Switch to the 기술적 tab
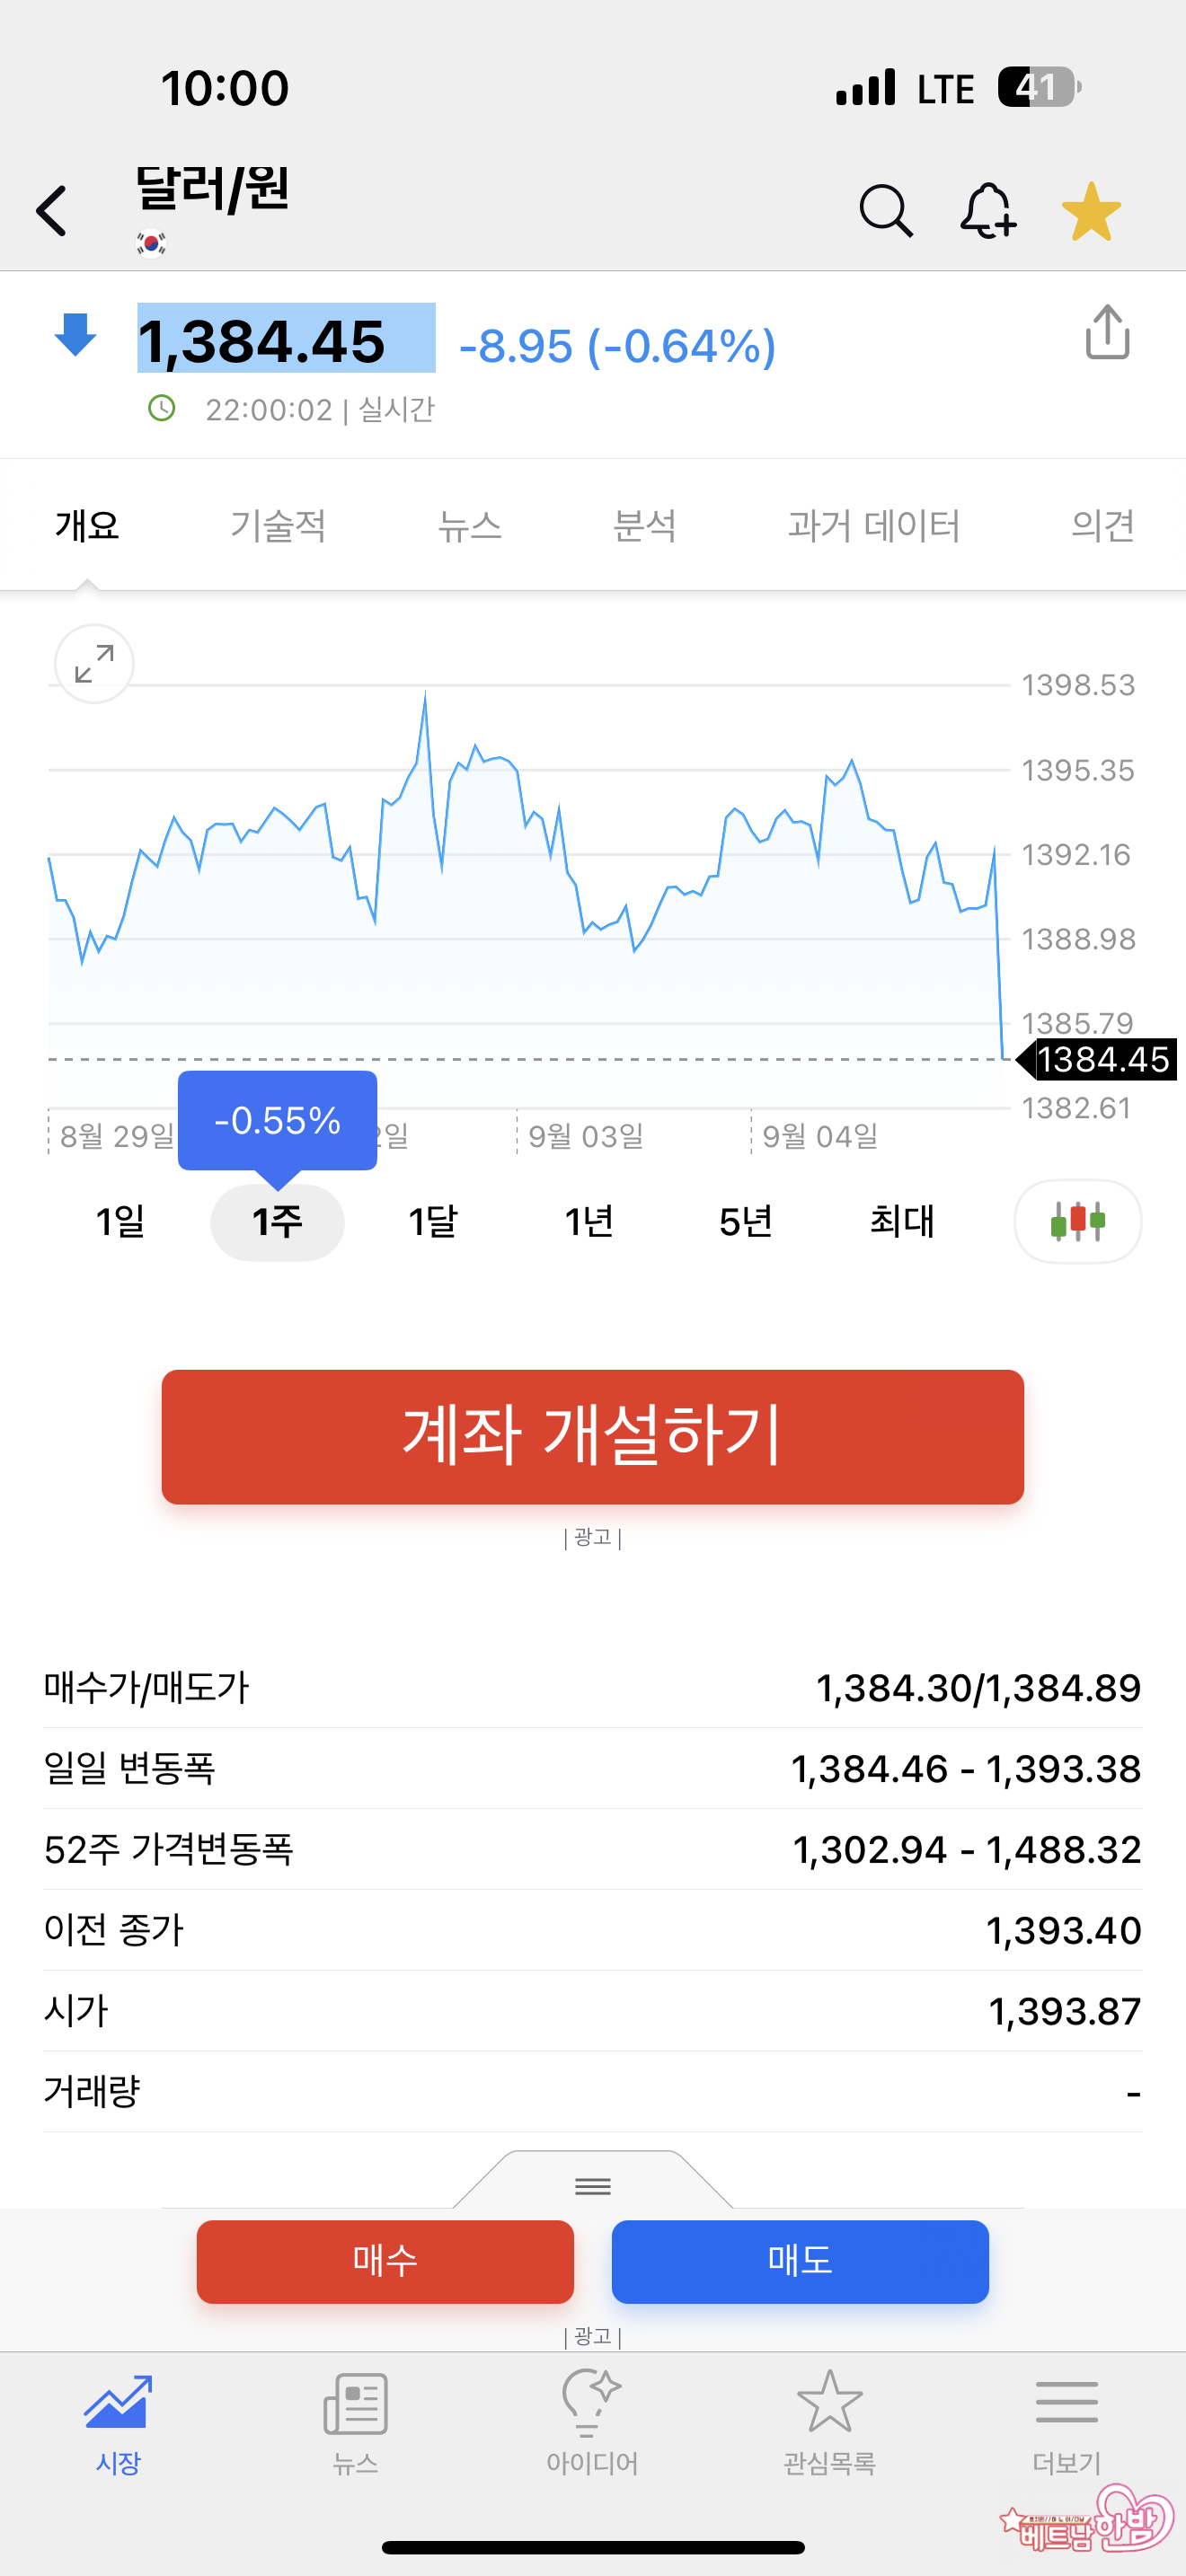The image size is (1186, 2576). [278, 525]
